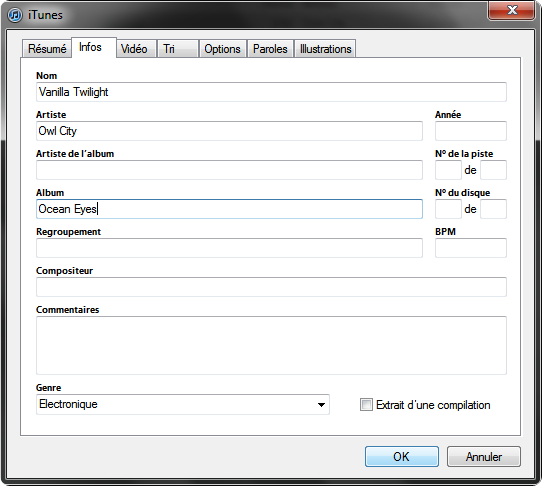The height and width of the screenshot is (486, 542).
Task: Enable the Extrait d'une compilation checkbox
Action: point(366,405)
